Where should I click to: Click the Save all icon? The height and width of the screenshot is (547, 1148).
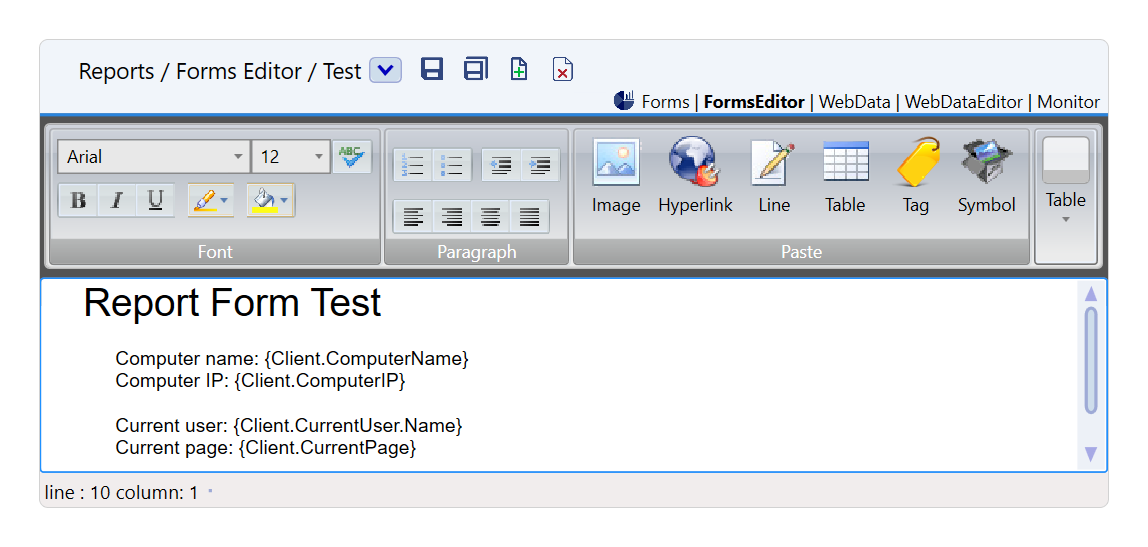coord(475,69)
